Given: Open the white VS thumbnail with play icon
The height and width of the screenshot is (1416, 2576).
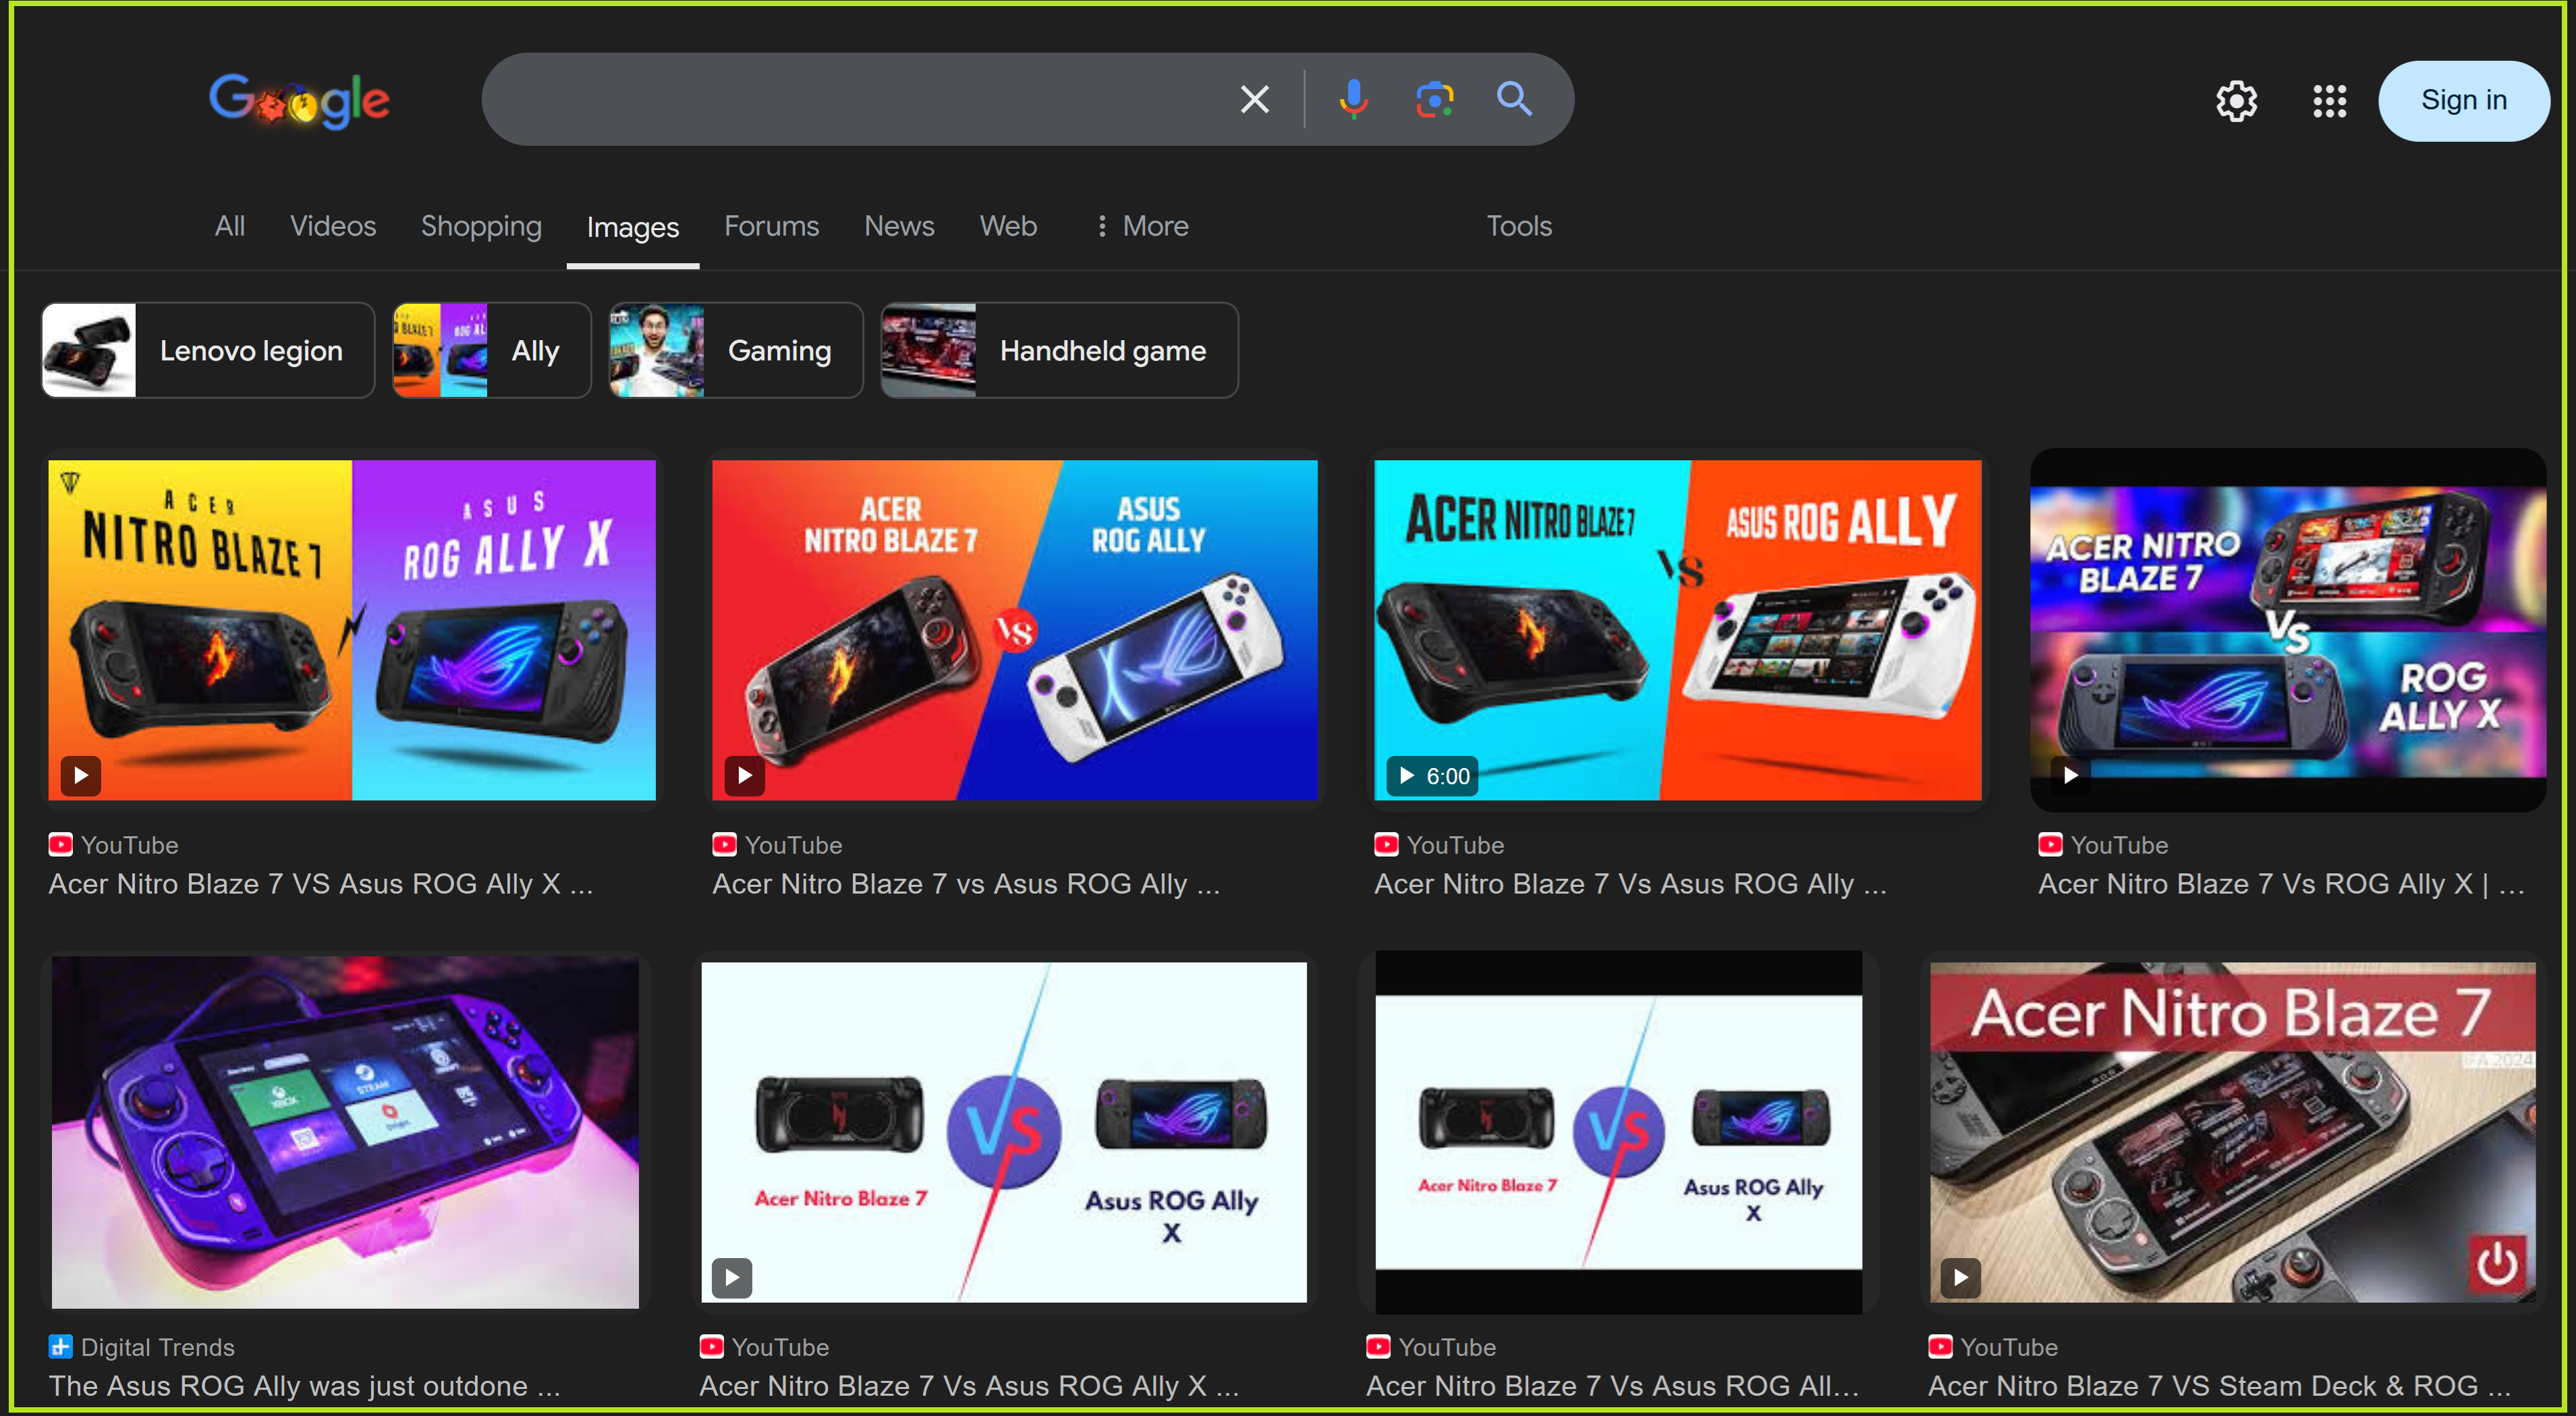Looking at the screenshot, I should [x=1003, y=1132].
